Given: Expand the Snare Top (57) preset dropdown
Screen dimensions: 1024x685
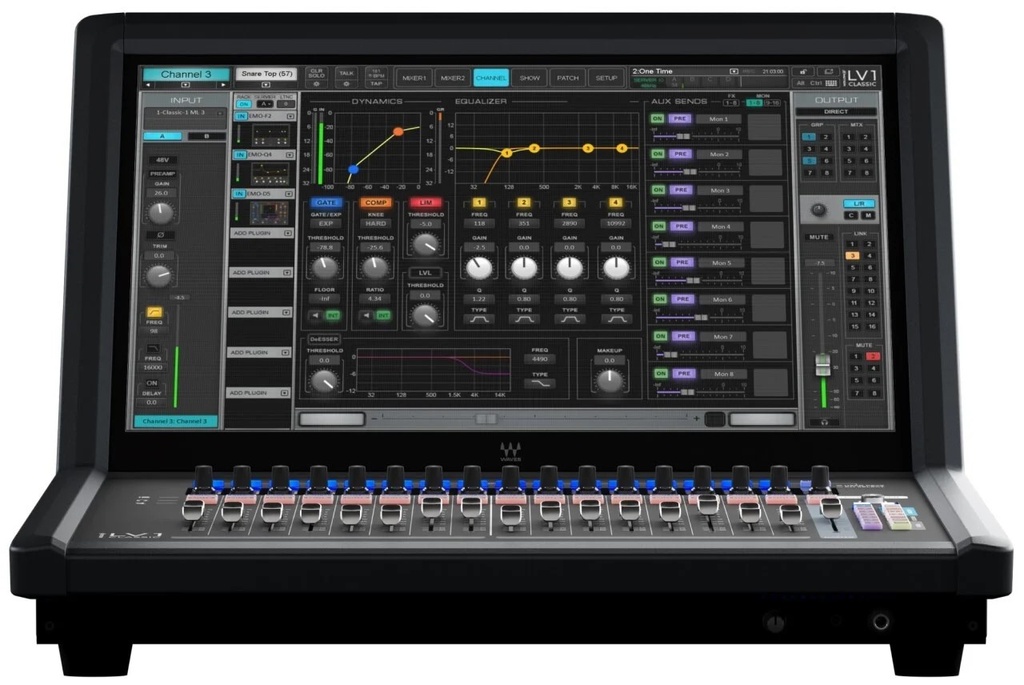Looking at the screenshot, I should (x=265, y=85).
